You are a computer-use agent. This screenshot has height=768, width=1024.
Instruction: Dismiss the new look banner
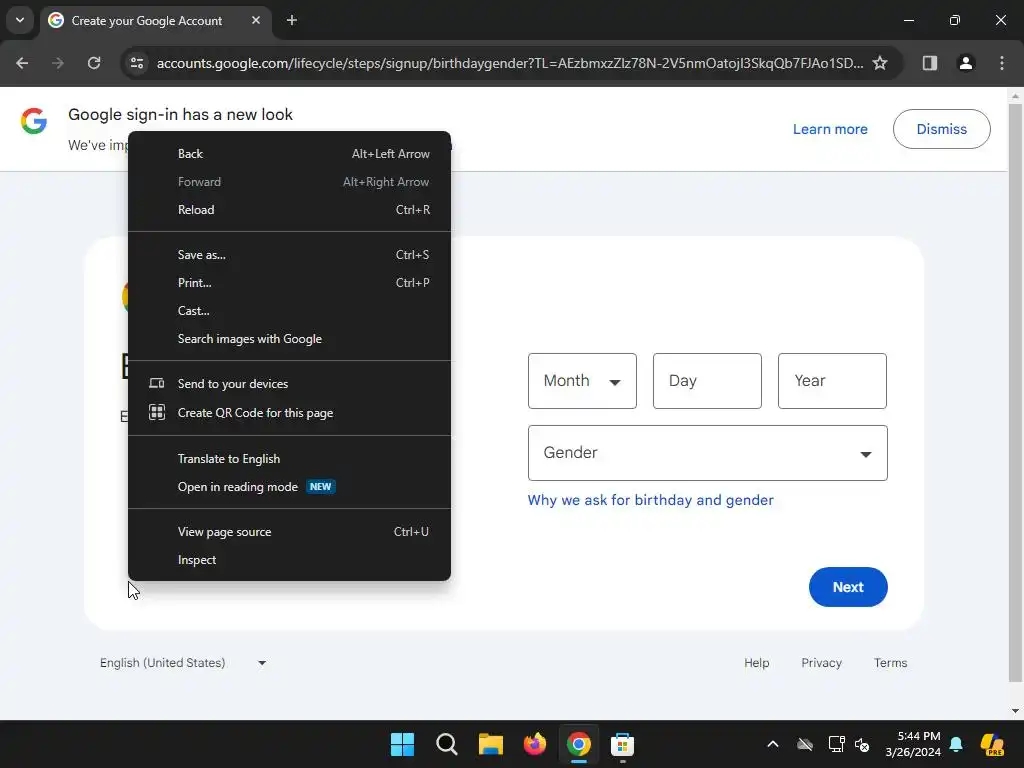click(x=941, y=129)
